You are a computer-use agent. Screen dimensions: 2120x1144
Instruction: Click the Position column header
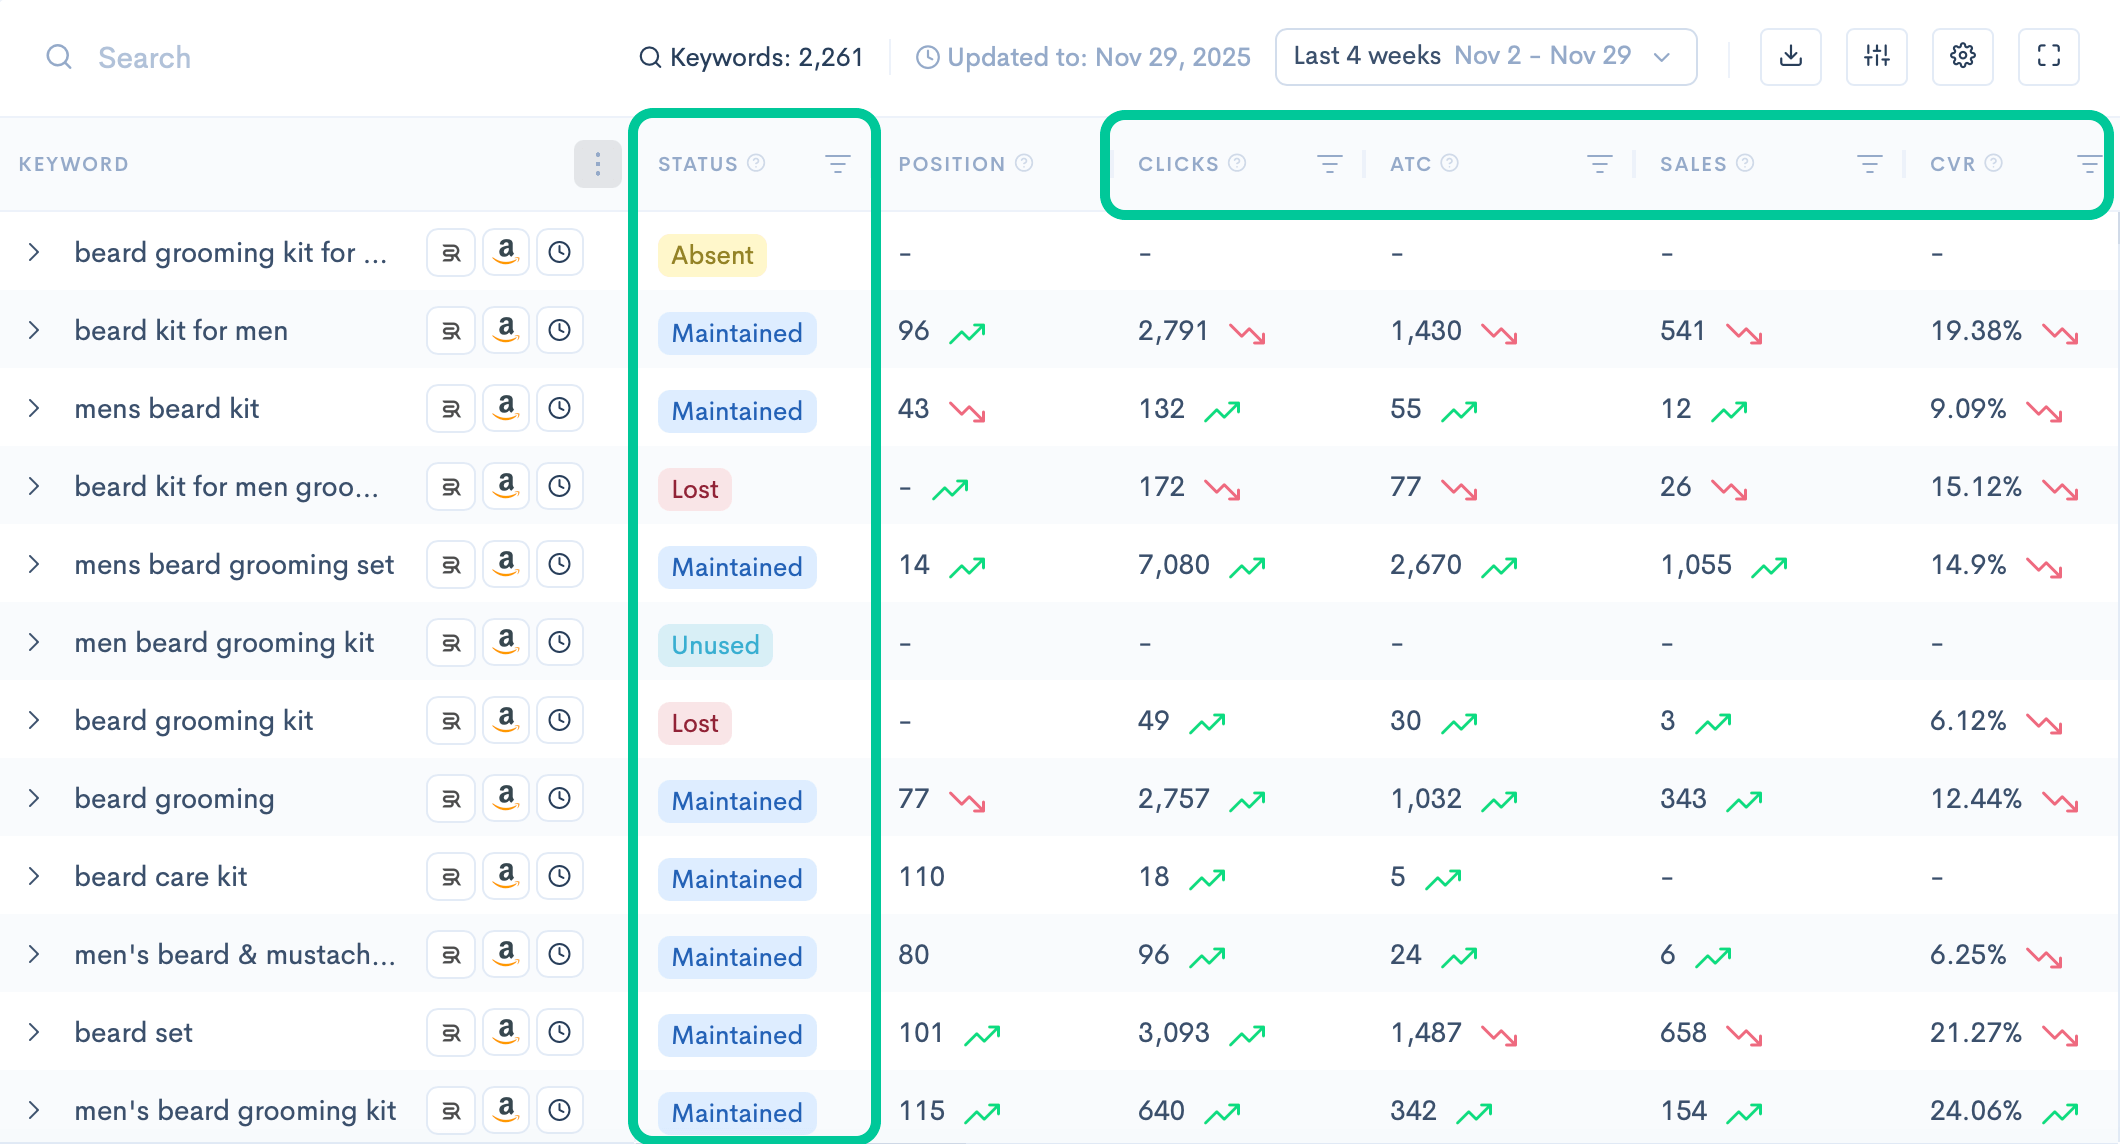(951, 164)
